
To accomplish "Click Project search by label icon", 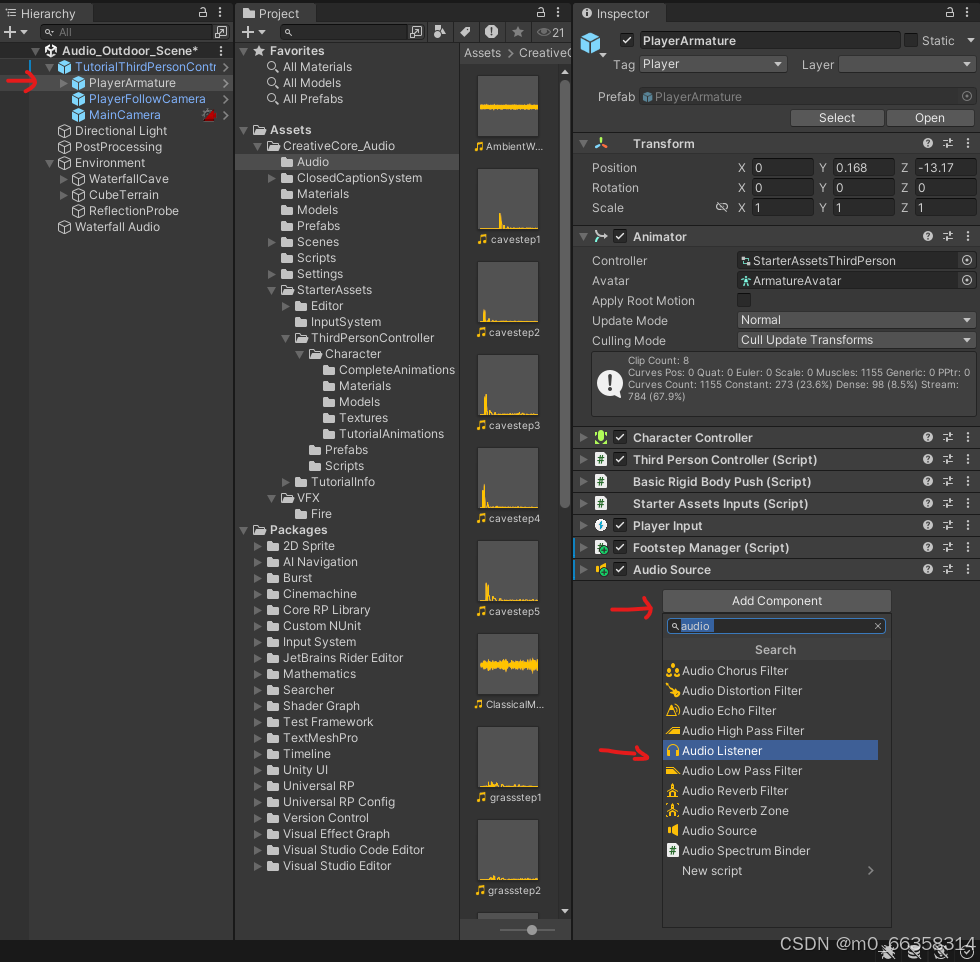I will coord(465,32).
